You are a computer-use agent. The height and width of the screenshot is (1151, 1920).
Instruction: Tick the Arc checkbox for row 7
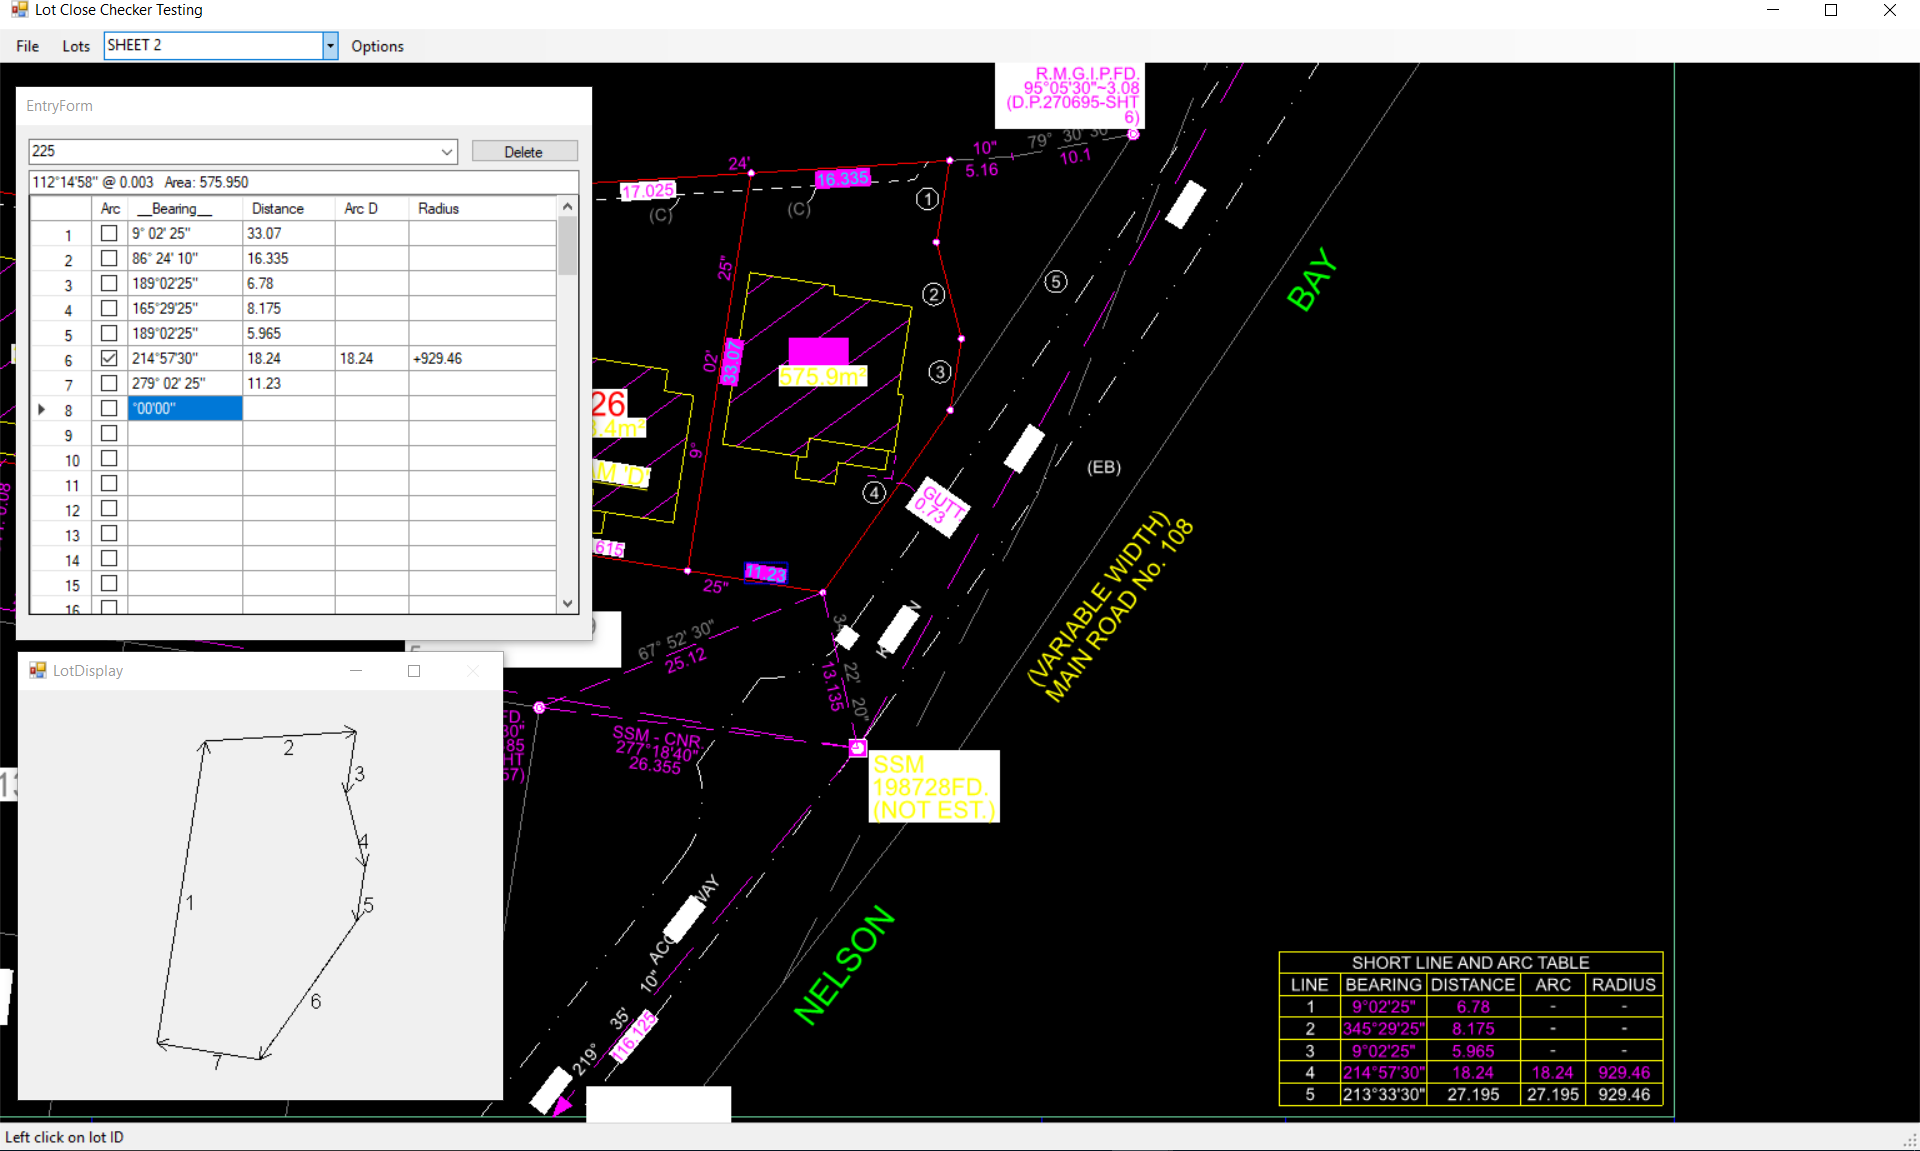tap(109, 383)
